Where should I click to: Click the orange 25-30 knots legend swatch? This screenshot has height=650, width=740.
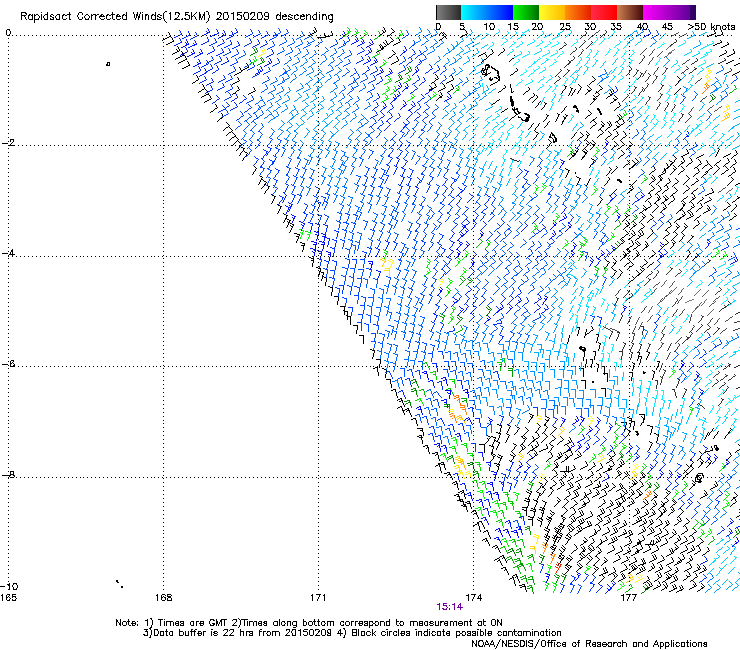[578, 12]
